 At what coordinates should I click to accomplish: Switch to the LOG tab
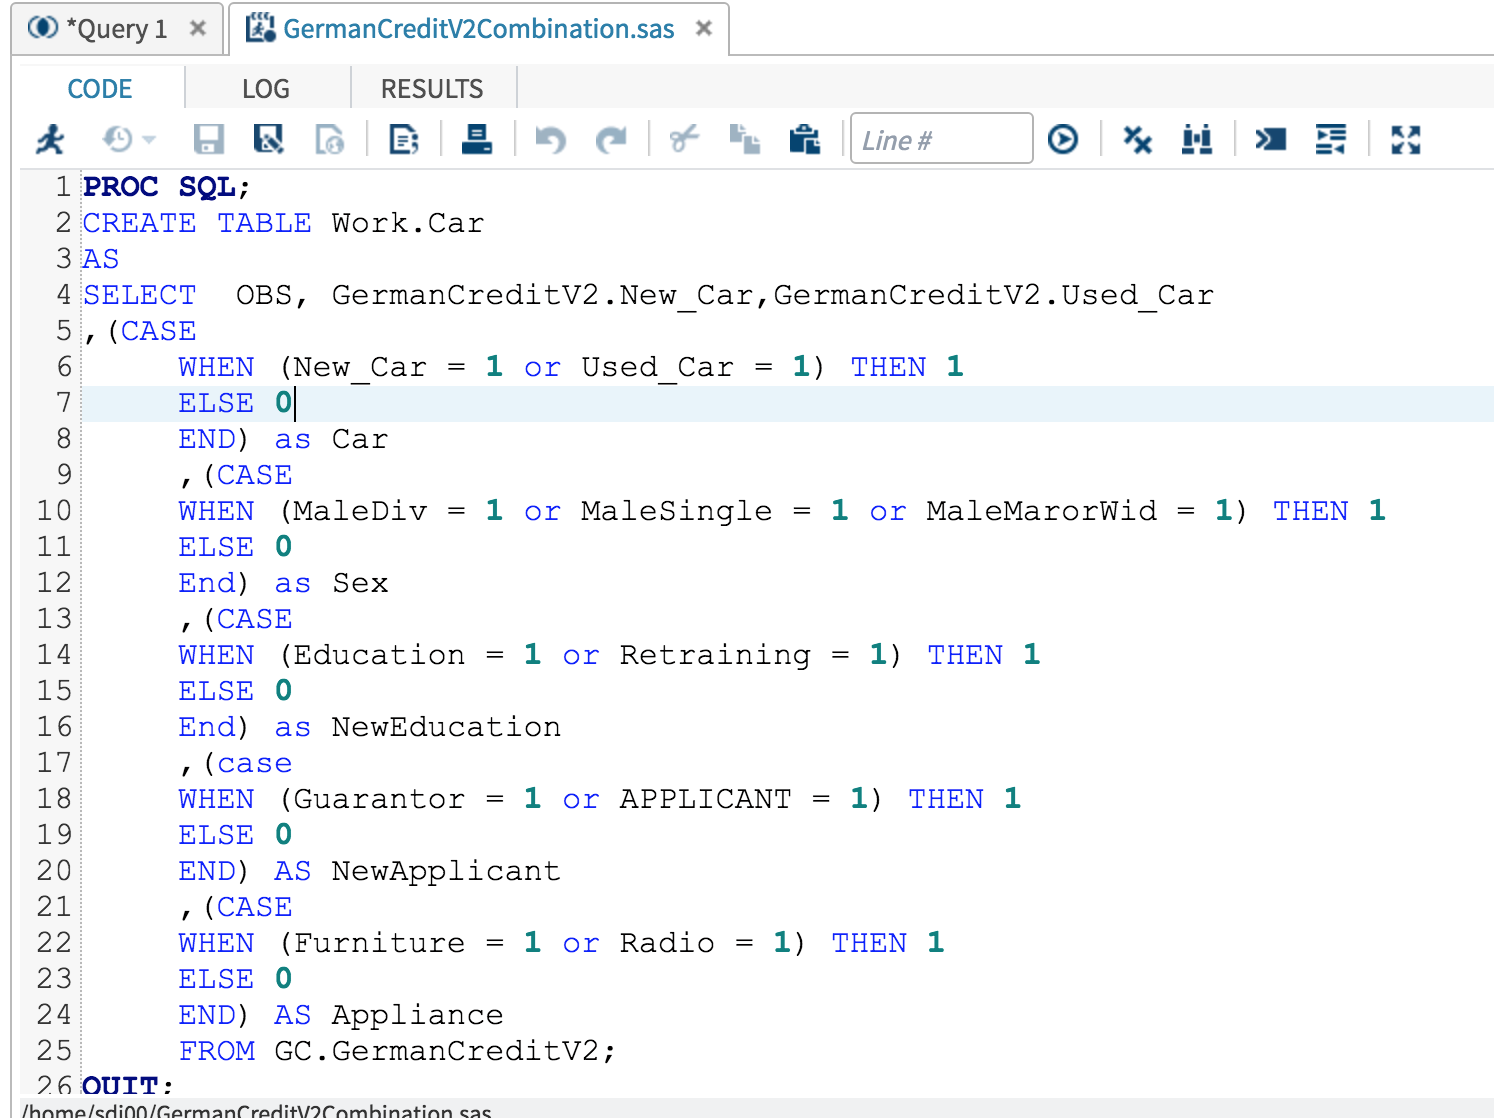(266, 88)
